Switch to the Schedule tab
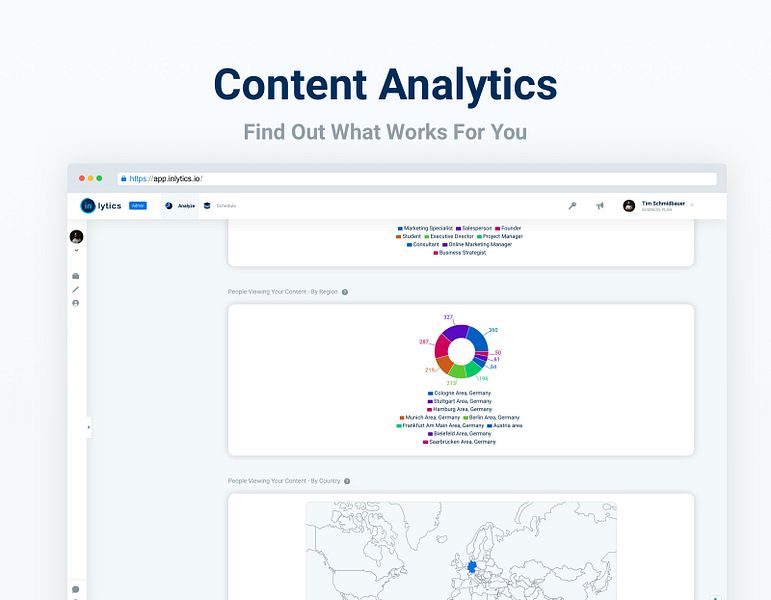This screenshot has width=771, height=600. point(220,206)
